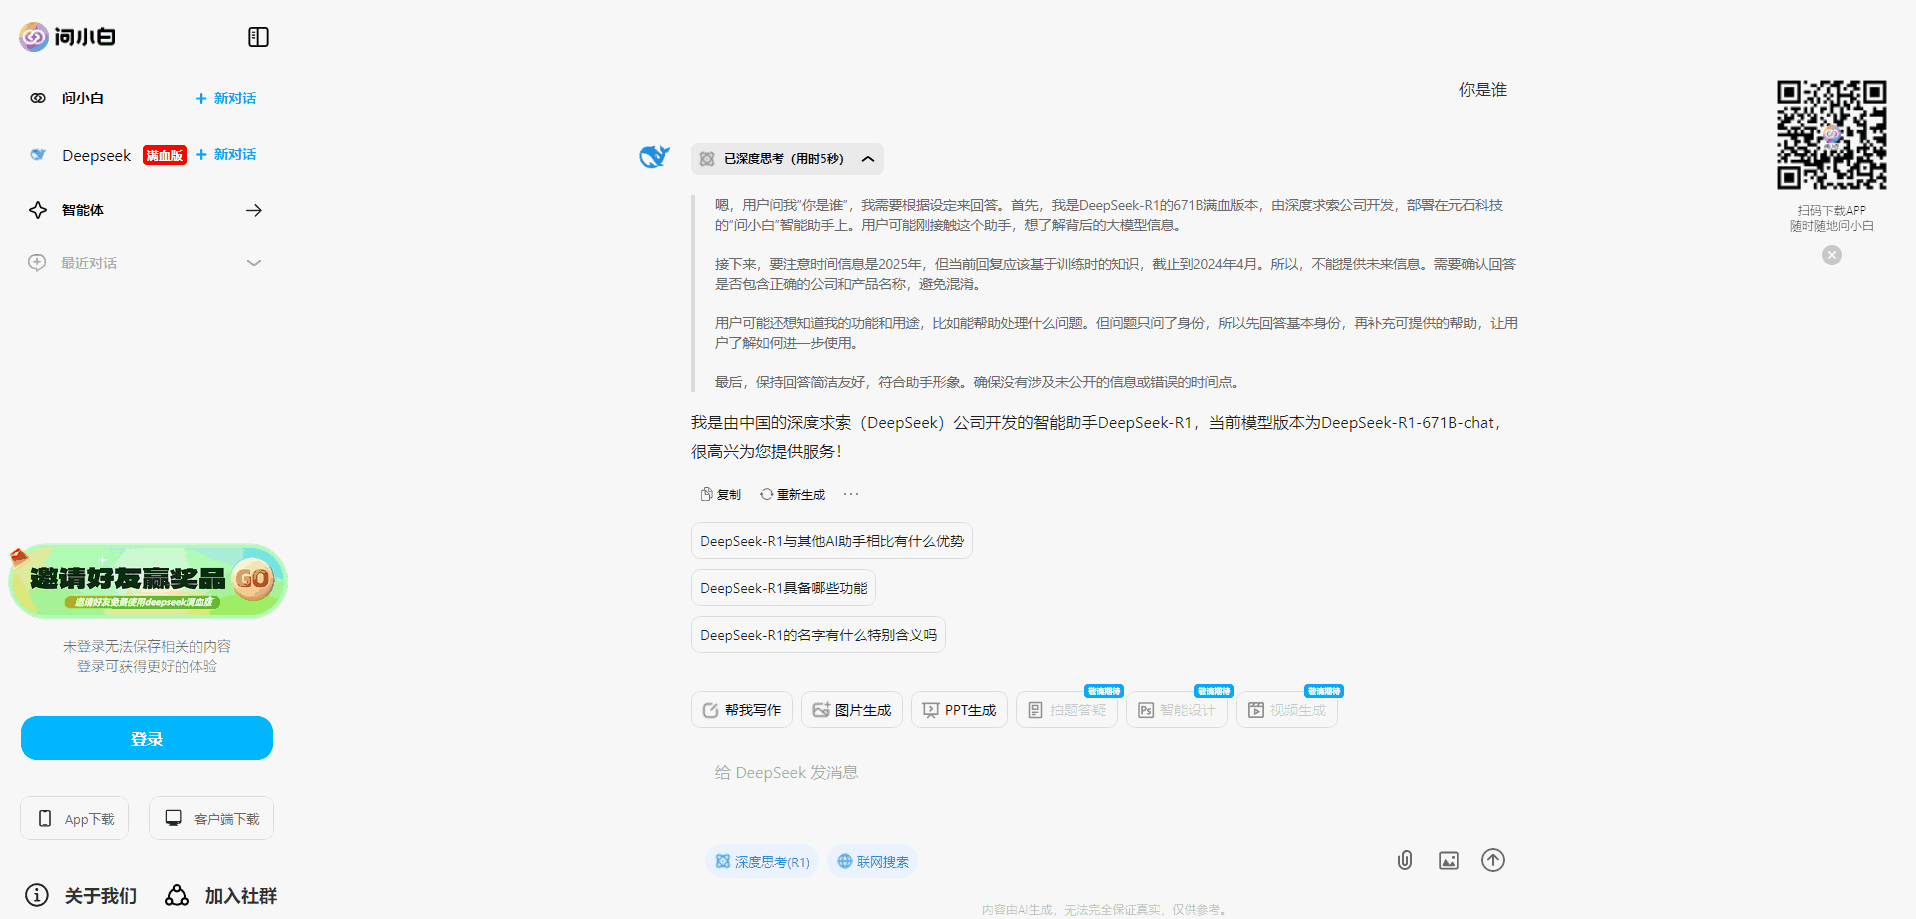Click 拍题答疑 tool button
This screenshot has width=1916, height=919.
click(1067, 710)
